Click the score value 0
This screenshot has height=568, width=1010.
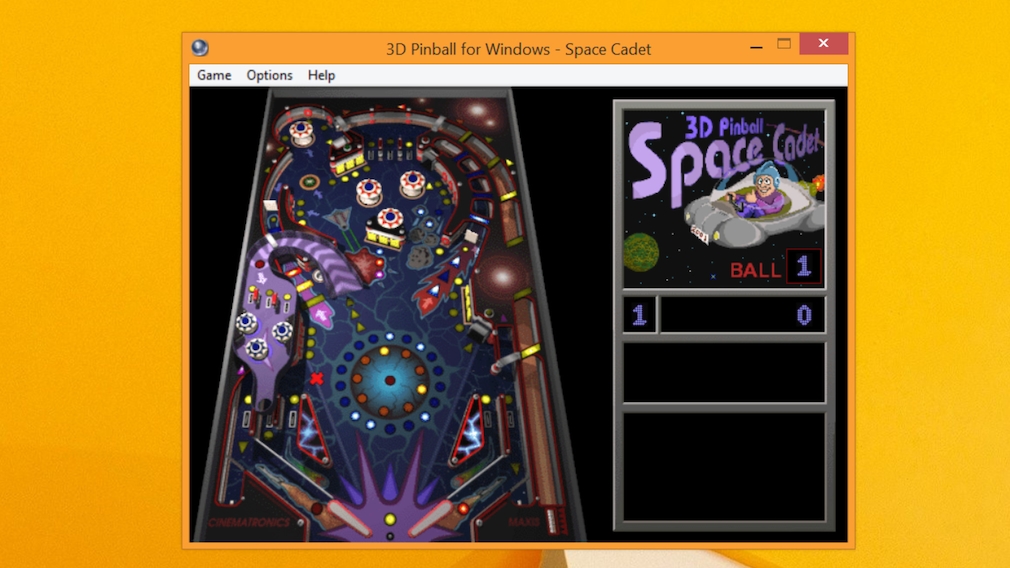click(804, 315)
